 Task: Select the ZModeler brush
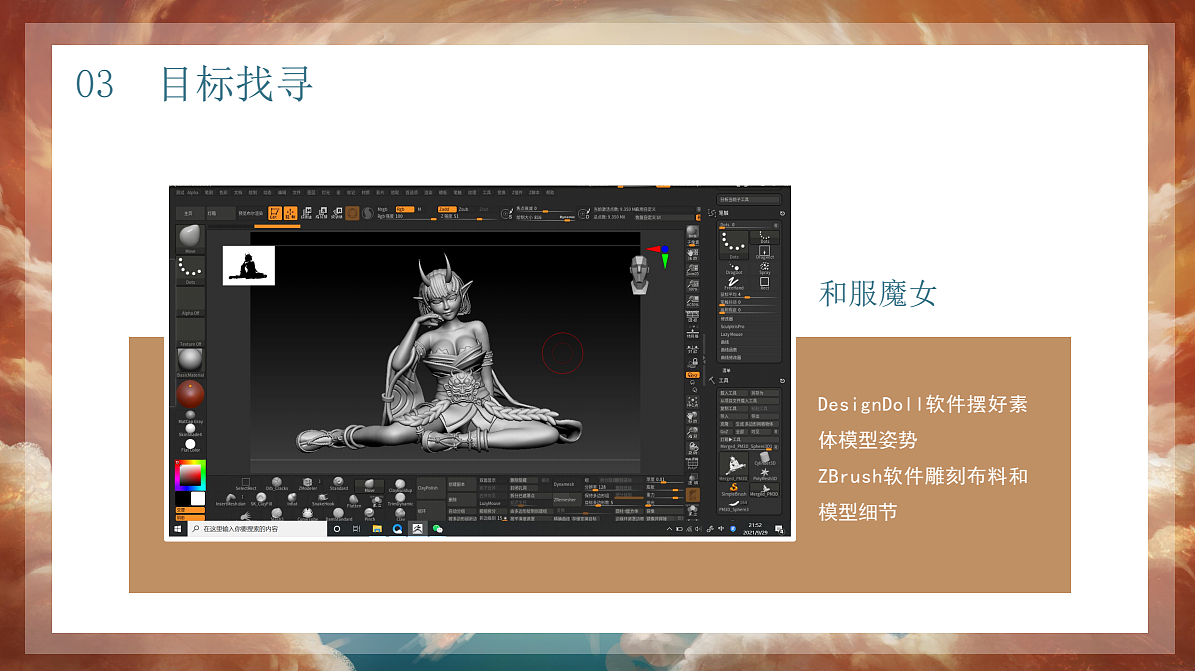click(x=307, y=483)
